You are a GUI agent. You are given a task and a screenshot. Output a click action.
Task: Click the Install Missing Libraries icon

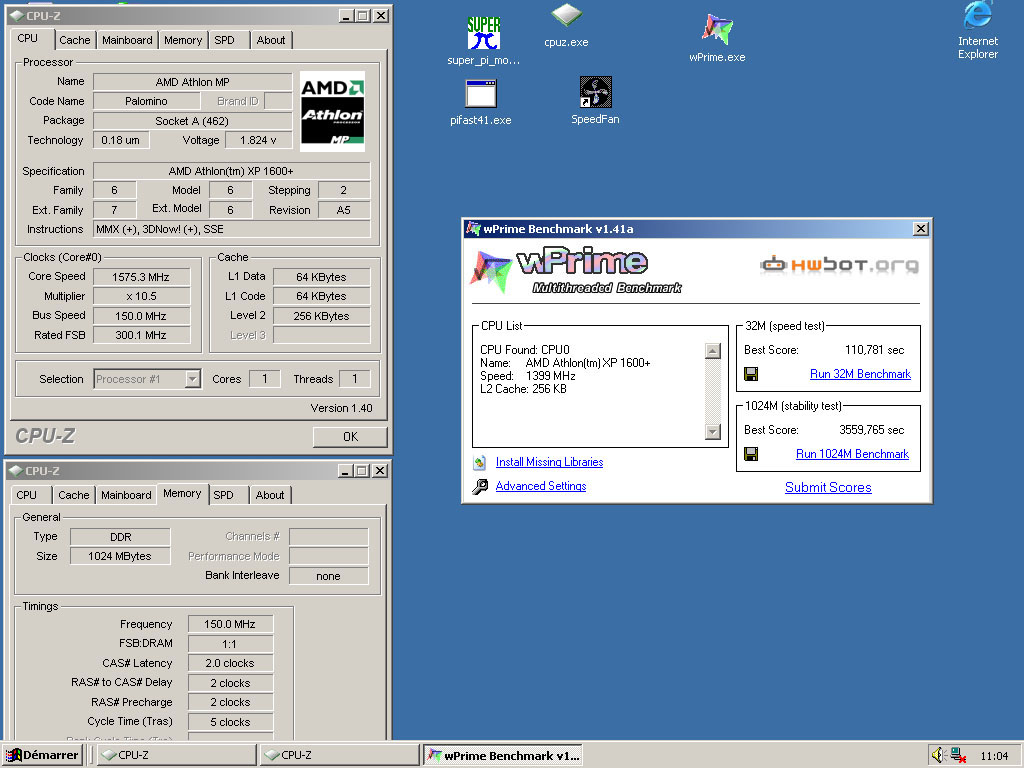coord(480,462)
